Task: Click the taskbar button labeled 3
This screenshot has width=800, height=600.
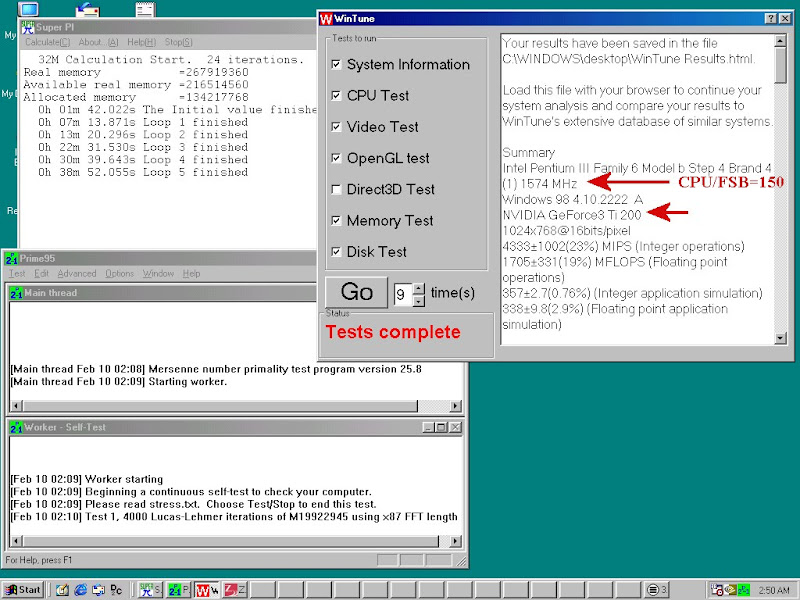Action: [657, 590]
